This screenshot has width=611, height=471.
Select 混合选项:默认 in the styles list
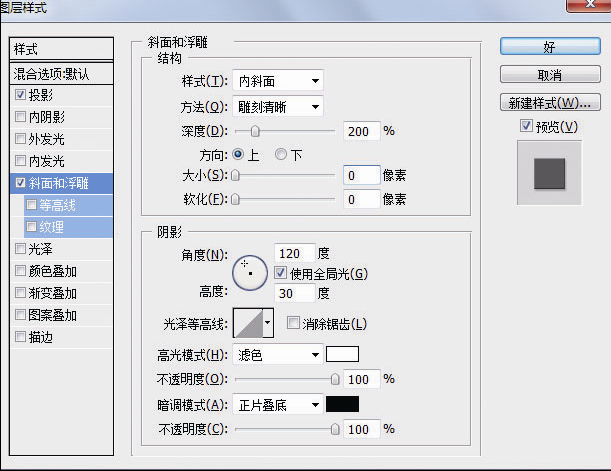[x=62, y=73]
